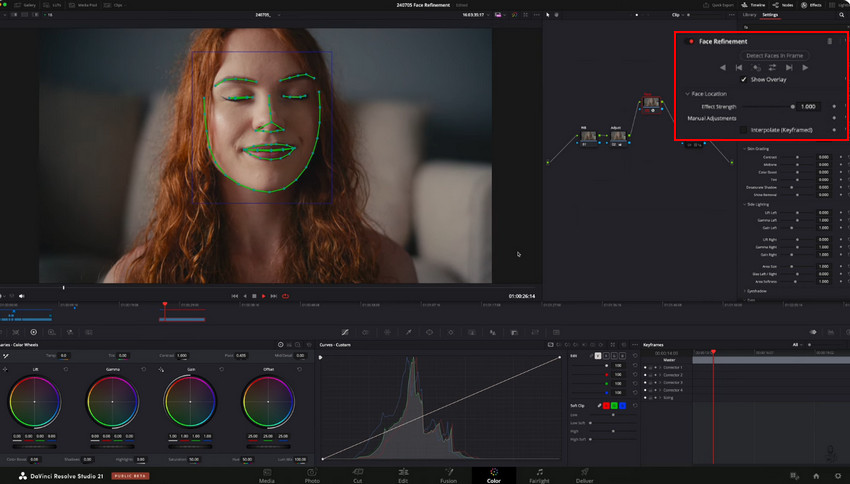The image size is (850, 484).
Task: Skip to previous clip in viewer
Action: (235, 296)
